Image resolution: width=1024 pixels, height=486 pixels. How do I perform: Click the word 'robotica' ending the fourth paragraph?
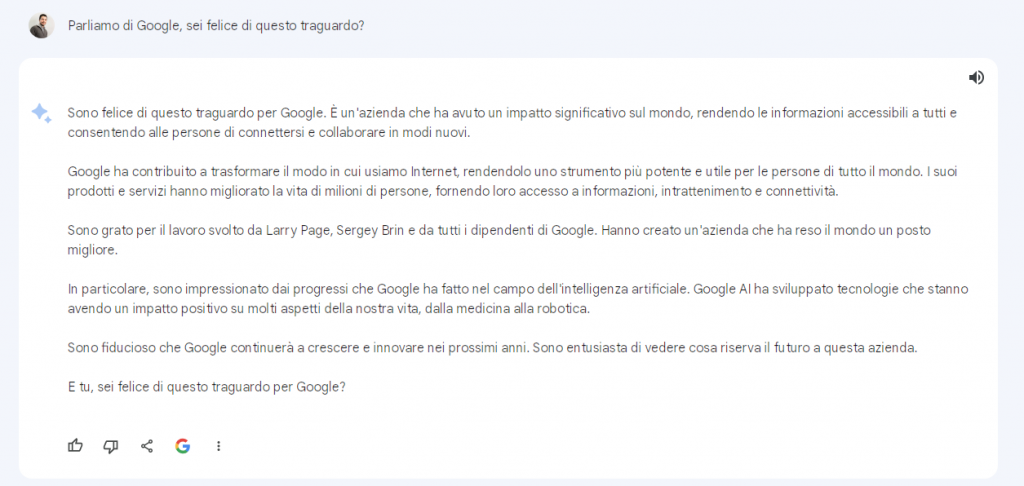point(566,308)
